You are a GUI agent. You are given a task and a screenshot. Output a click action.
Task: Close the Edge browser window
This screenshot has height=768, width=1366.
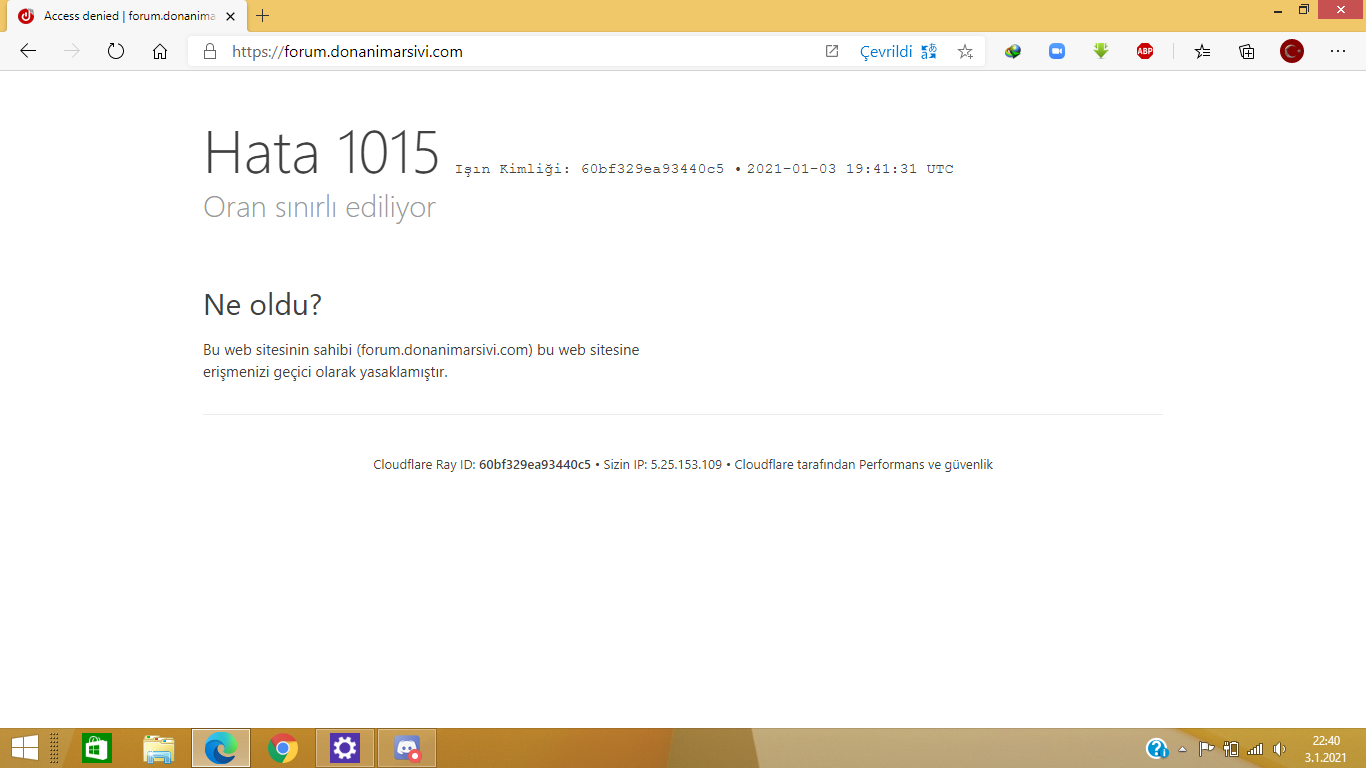1340,9
